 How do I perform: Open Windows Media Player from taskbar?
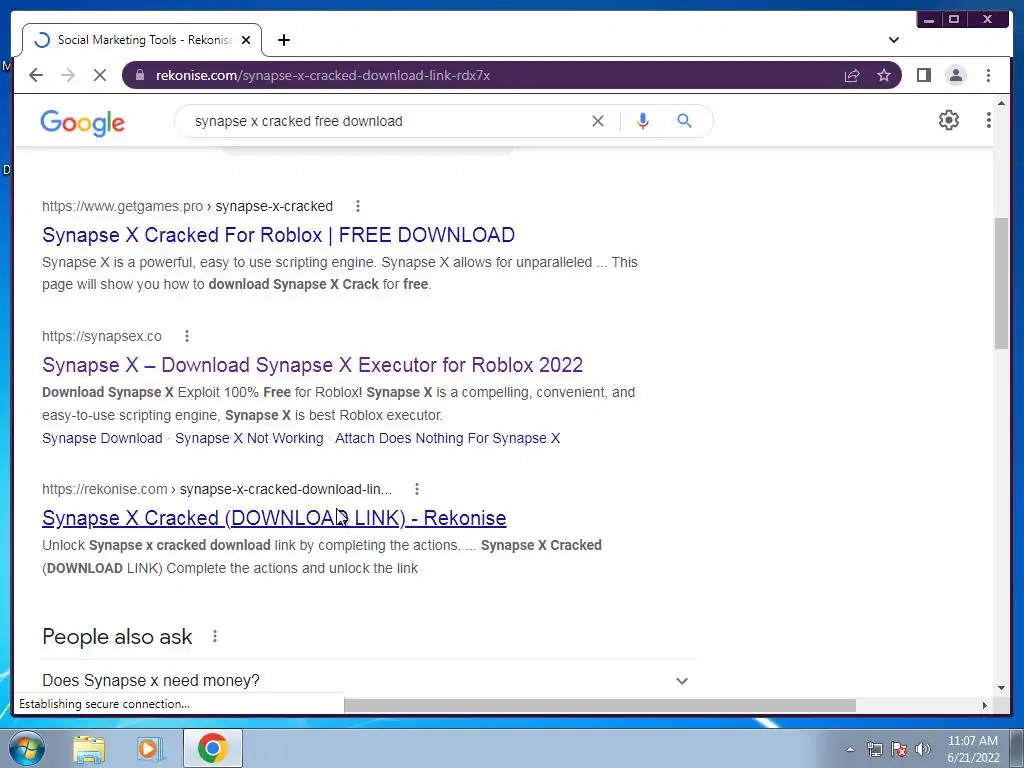click(x=149, y=748)
